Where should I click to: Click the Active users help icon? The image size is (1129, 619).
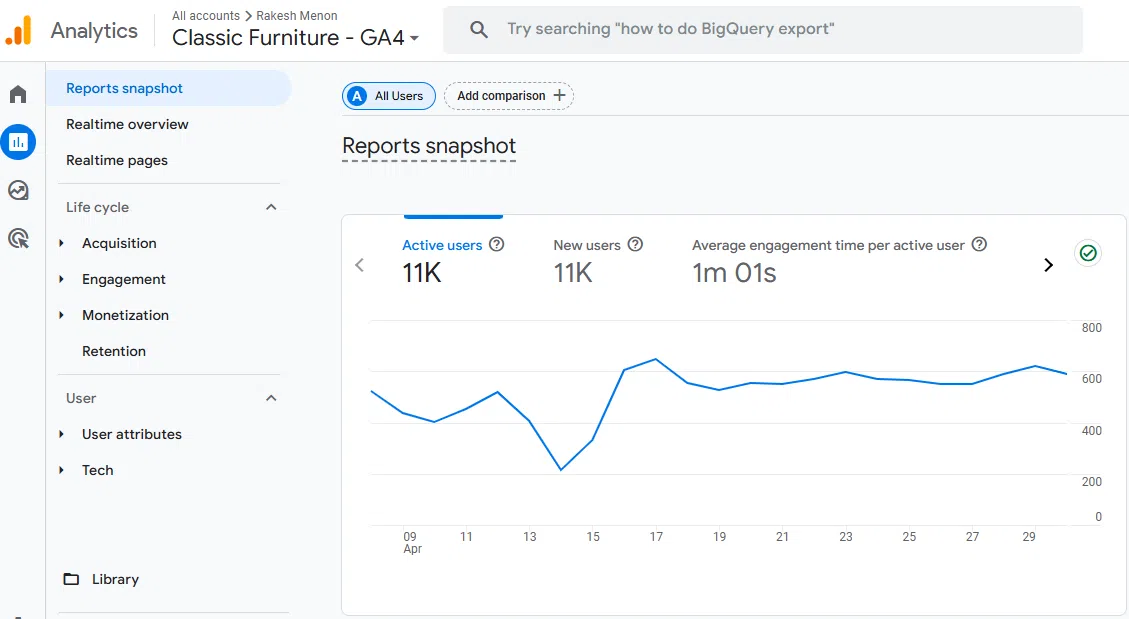point(497,245)
